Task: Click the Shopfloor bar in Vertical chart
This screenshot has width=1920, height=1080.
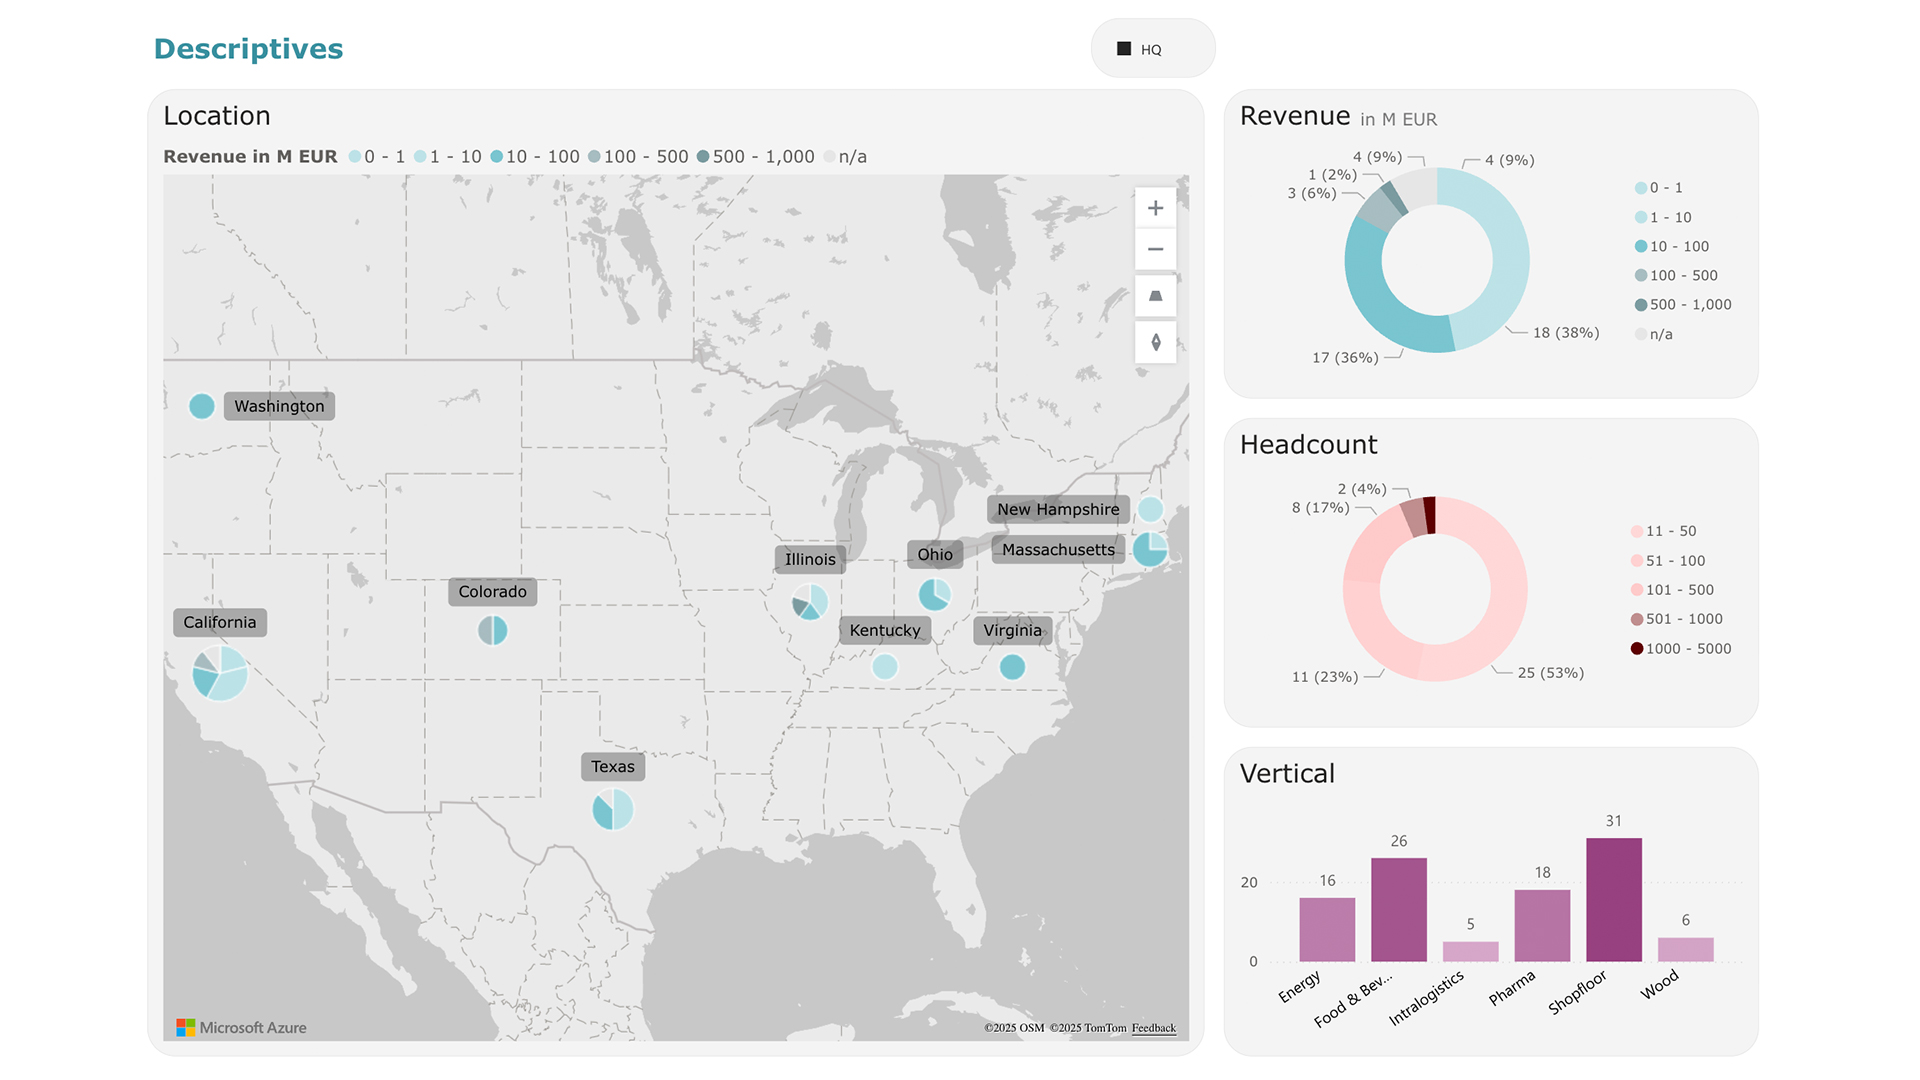Action: coord(1613,899)
